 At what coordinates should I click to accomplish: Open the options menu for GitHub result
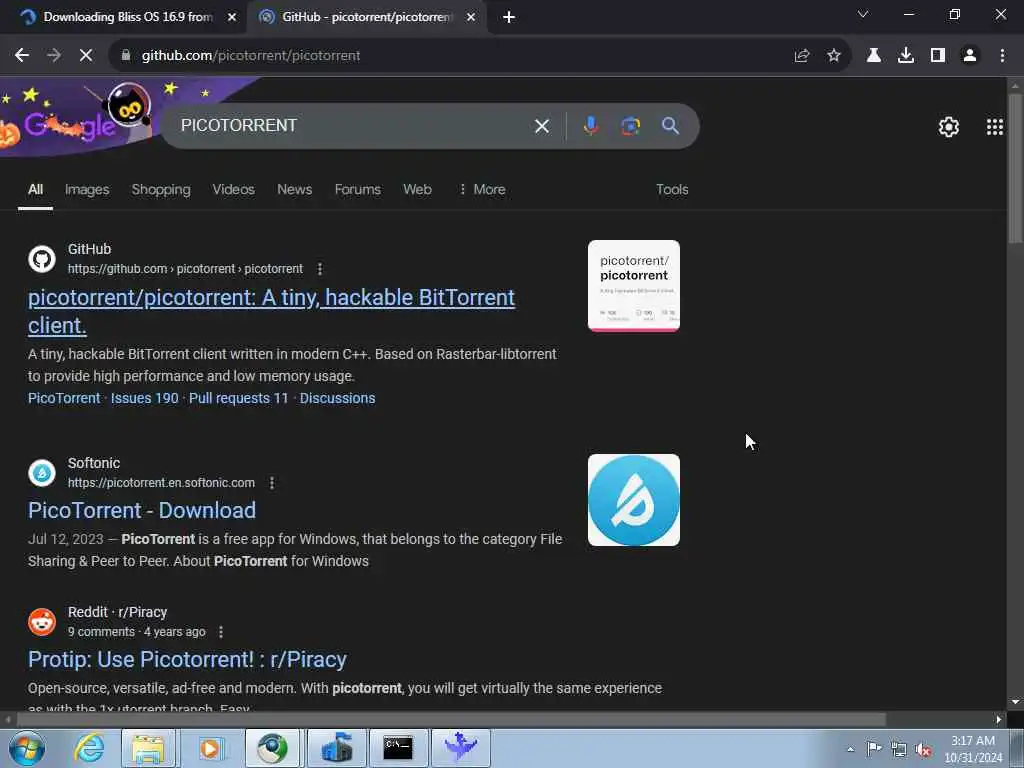[x=319, y=269]
